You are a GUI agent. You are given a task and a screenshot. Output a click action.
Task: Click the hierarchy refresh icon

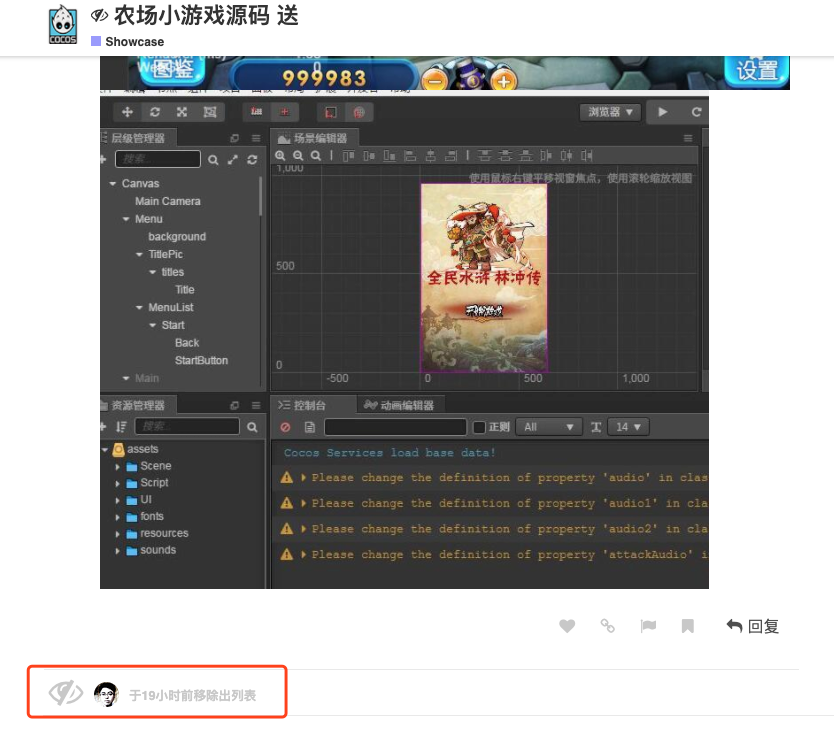(252, 160)
